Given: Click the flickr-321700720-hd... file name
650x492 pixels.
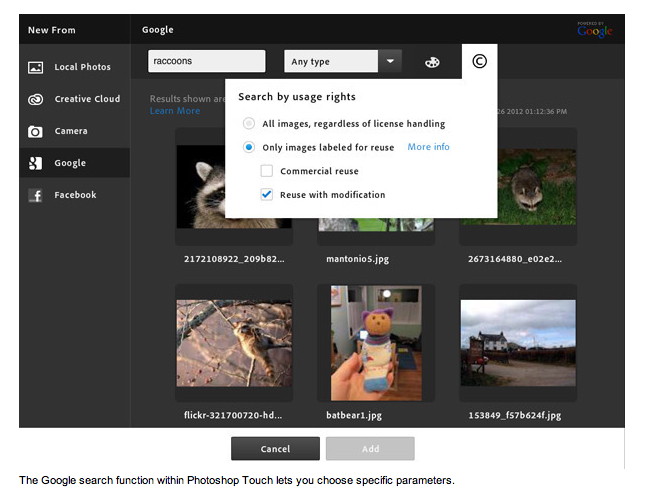Looking at the screenshot, I should pyautogui.click(x=233, y=415).
